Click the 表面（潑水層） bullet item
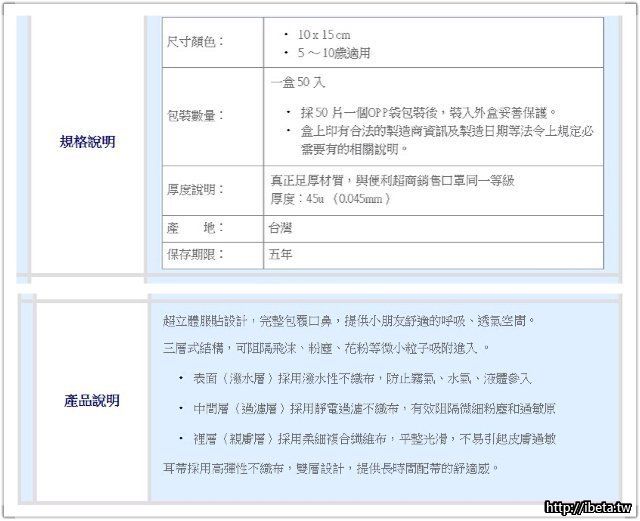The width and height of the screenshot is (640, 521). 361,379
